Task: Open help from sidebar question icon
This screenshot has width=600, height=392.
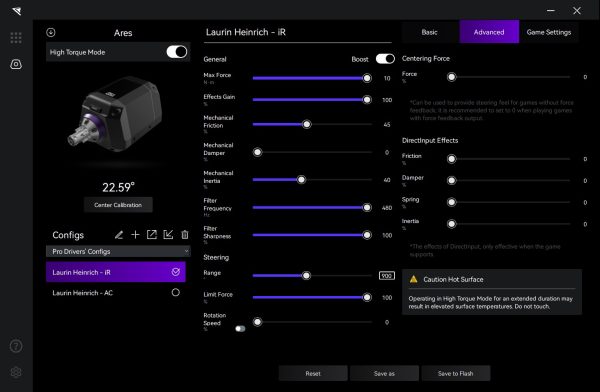Action: tap(16, 346)
